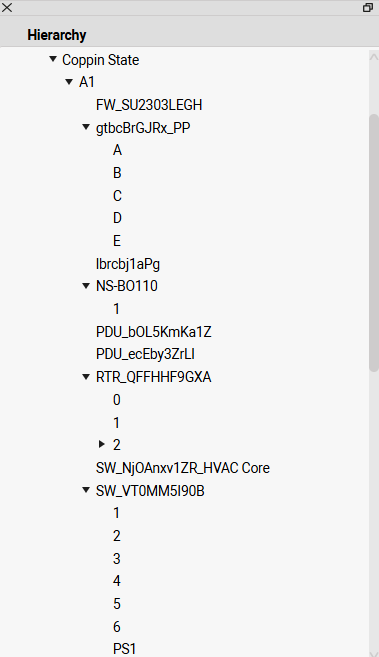Image resolution: width=379 pixels, height=657 pixels.
Task: Close the Hierarchy panel with X icon
Action: tap(7, 7)
